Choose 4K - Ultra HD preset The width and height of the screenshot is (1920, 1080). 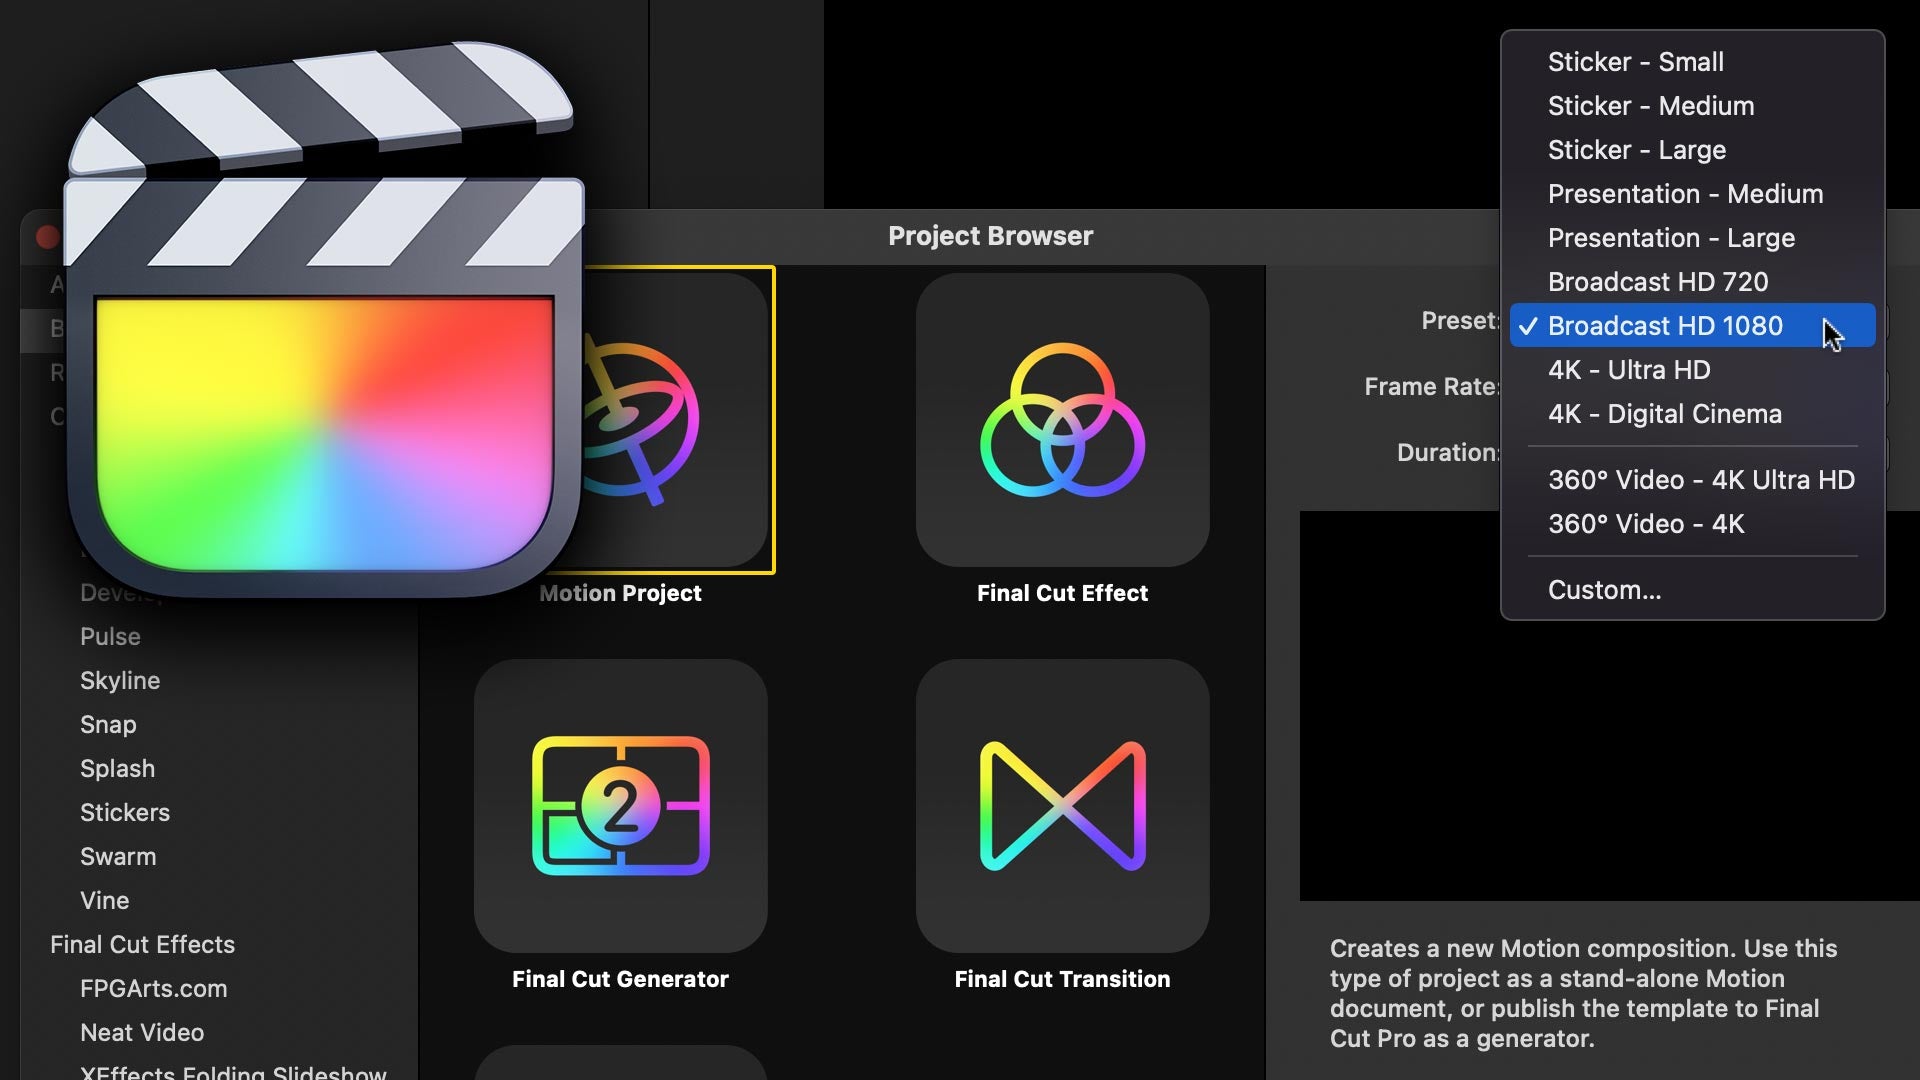click(x=1628, y=370)
